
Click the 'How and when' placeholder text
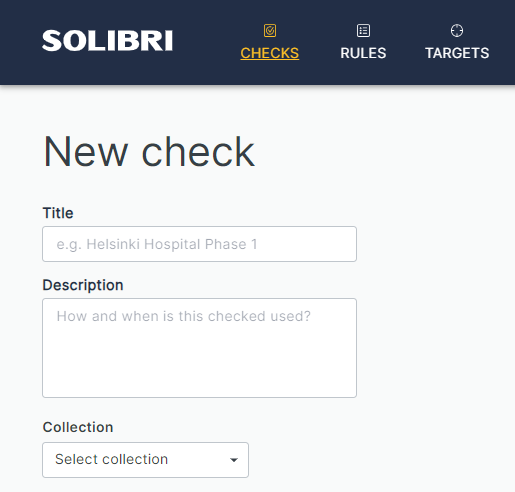(183, 316)
